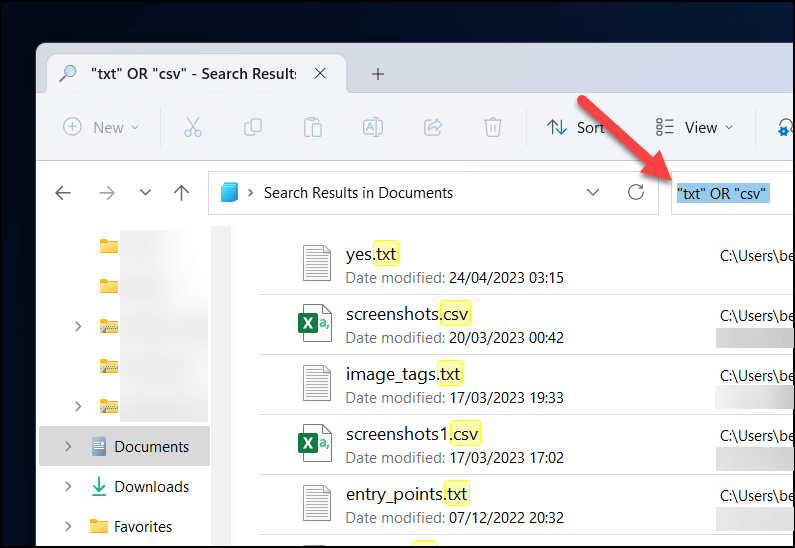The image size is (795, 548).
Task: Select Favorites in the navigation pane
Action: click(142, 526)
